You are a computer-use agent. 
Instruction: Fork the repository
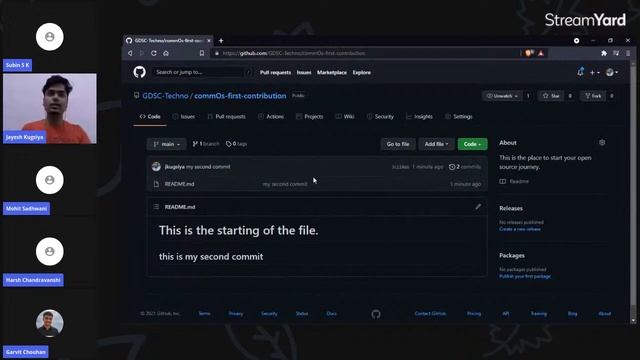[593, 96]
